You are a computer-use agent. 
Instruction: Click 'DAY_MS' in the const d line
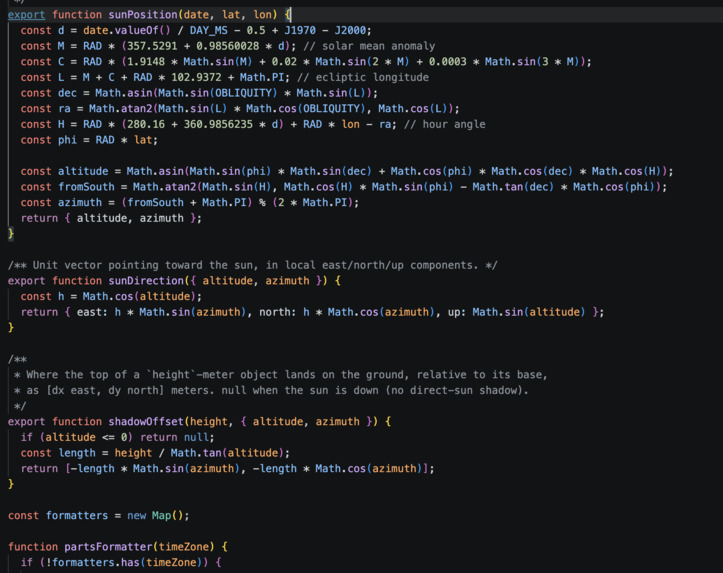coord(208,30)
